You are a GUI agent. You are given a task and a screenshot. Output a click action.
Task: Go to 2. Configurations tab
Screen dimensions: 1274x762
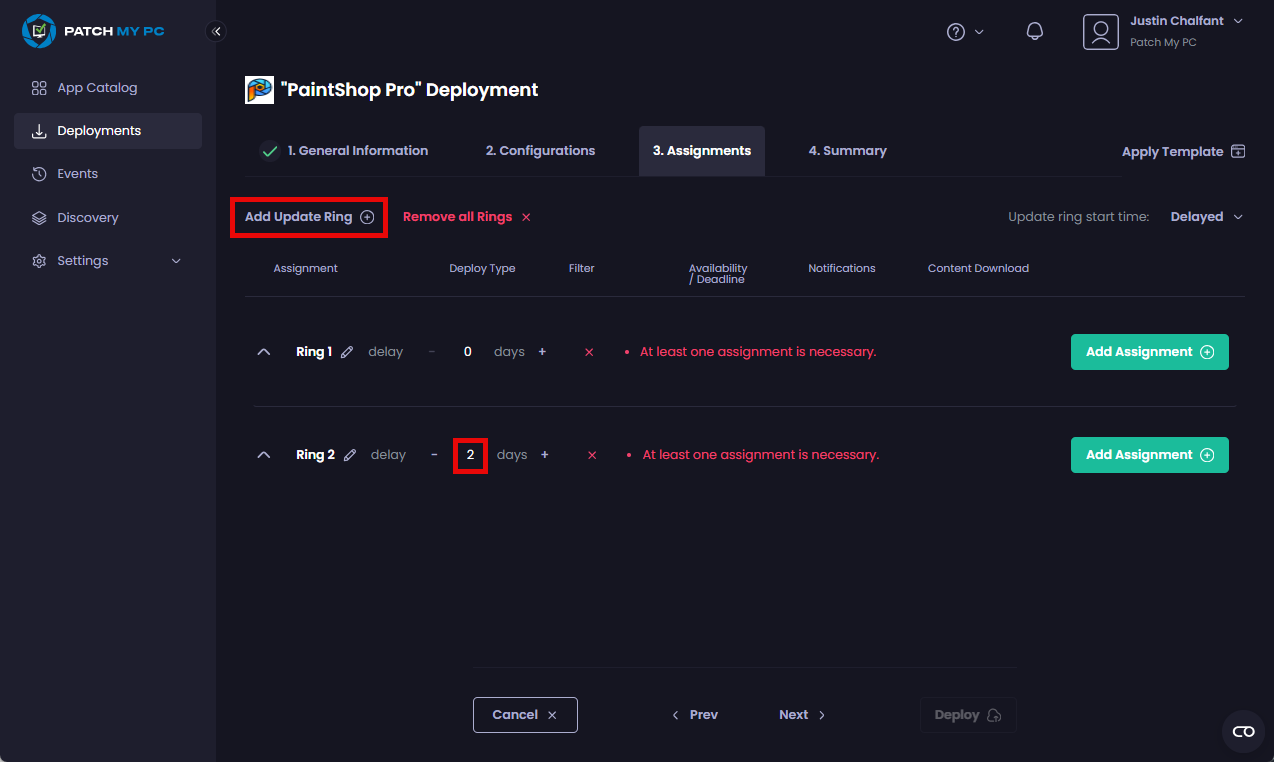(540, 151)
